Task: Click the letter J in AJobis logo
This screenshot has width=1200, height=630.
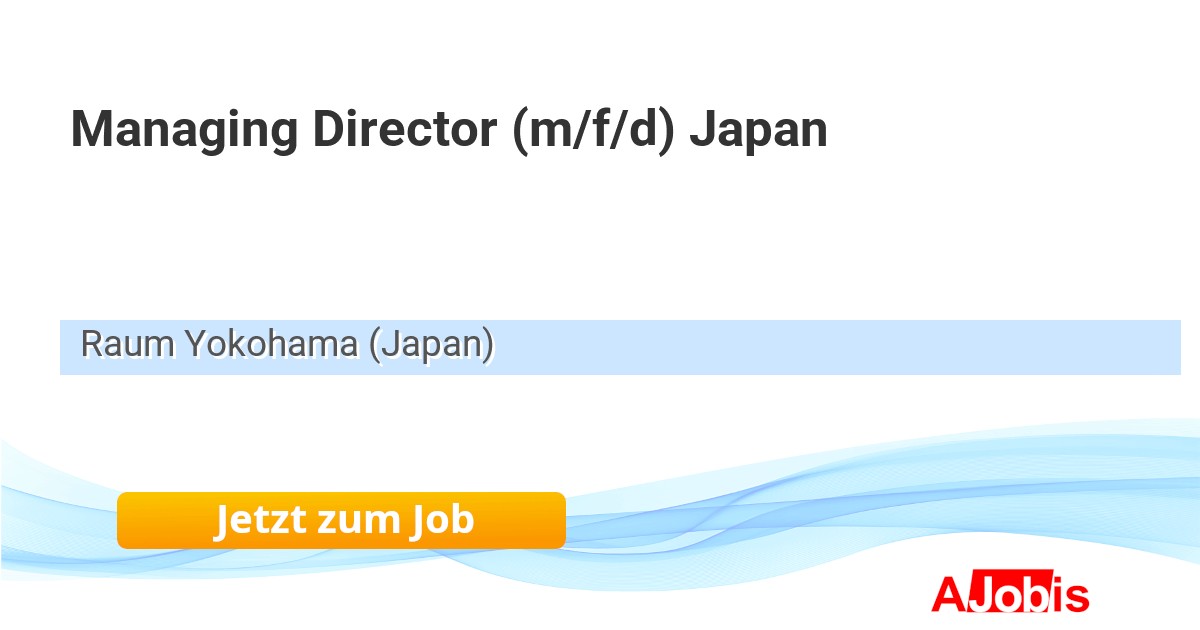Action: (980, 595)
